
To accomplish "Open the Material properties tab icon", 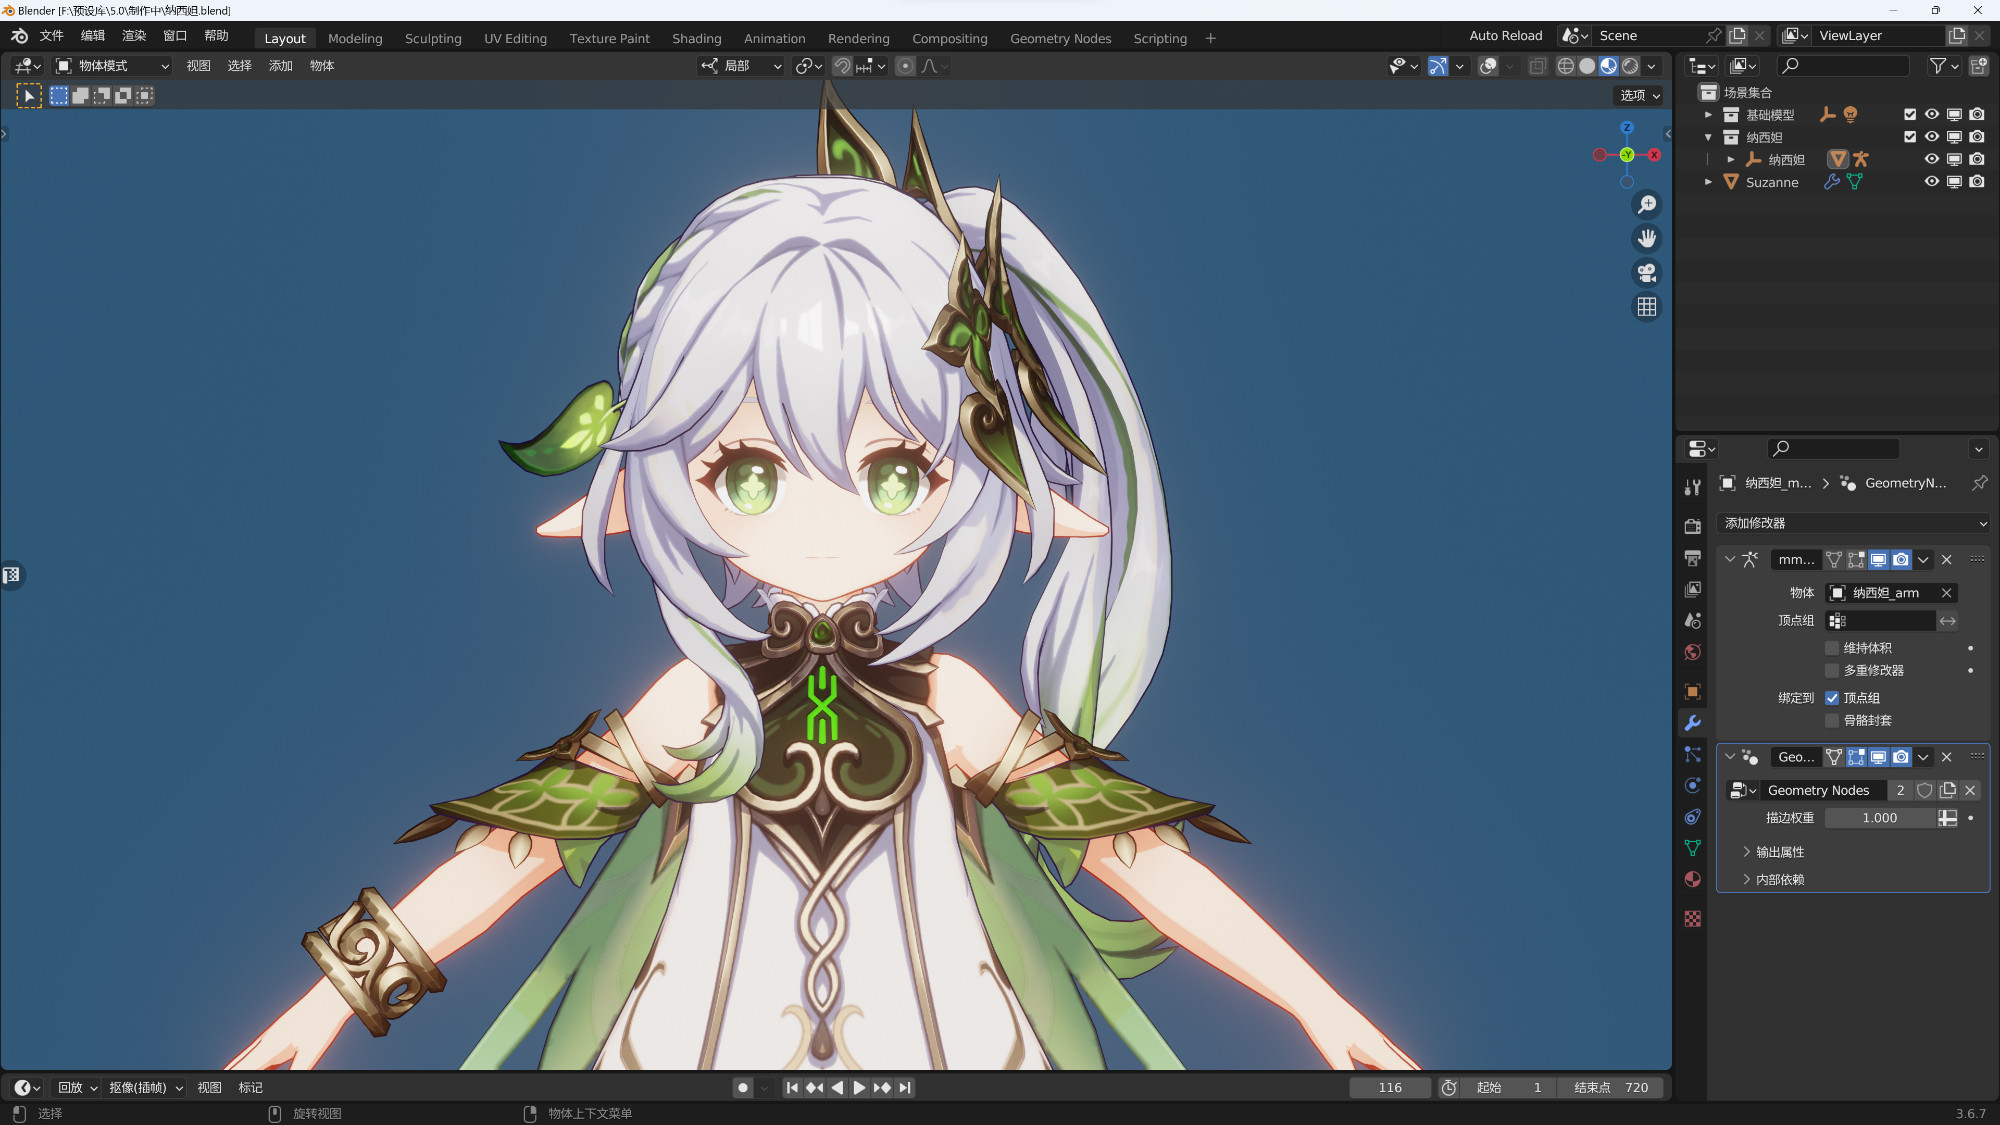I will 1692,880.
